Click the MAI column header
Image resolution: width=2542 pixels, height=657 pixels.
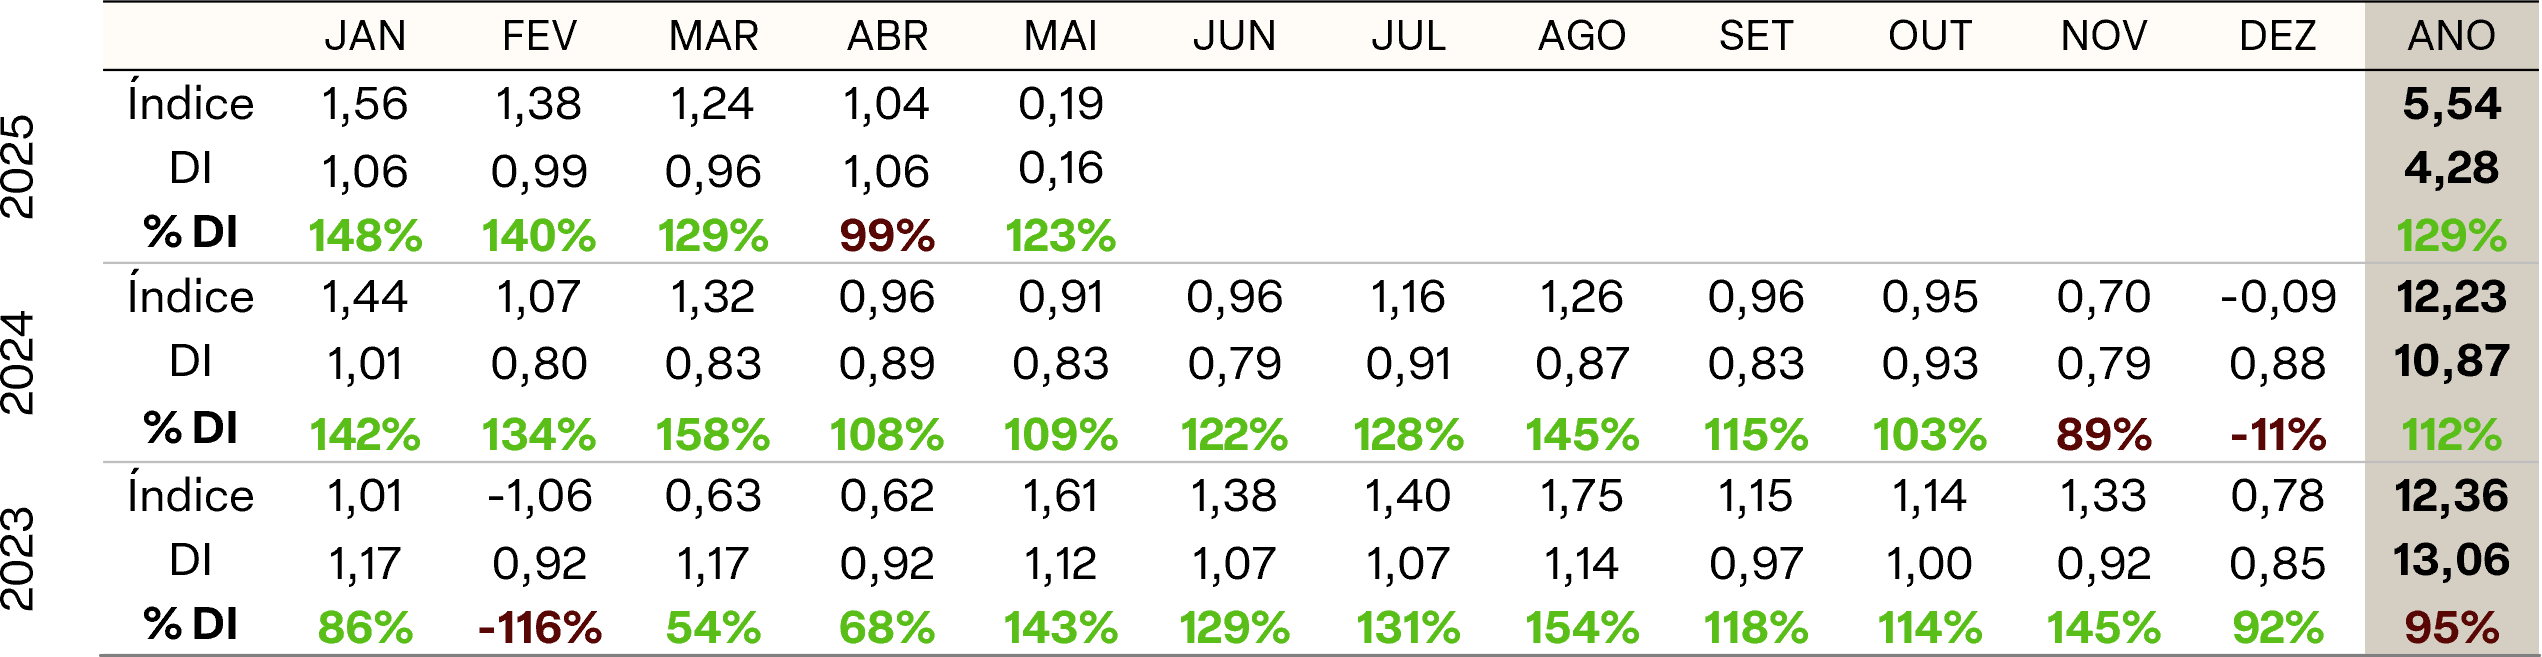pyautogui.click(x=1060, y=37)
